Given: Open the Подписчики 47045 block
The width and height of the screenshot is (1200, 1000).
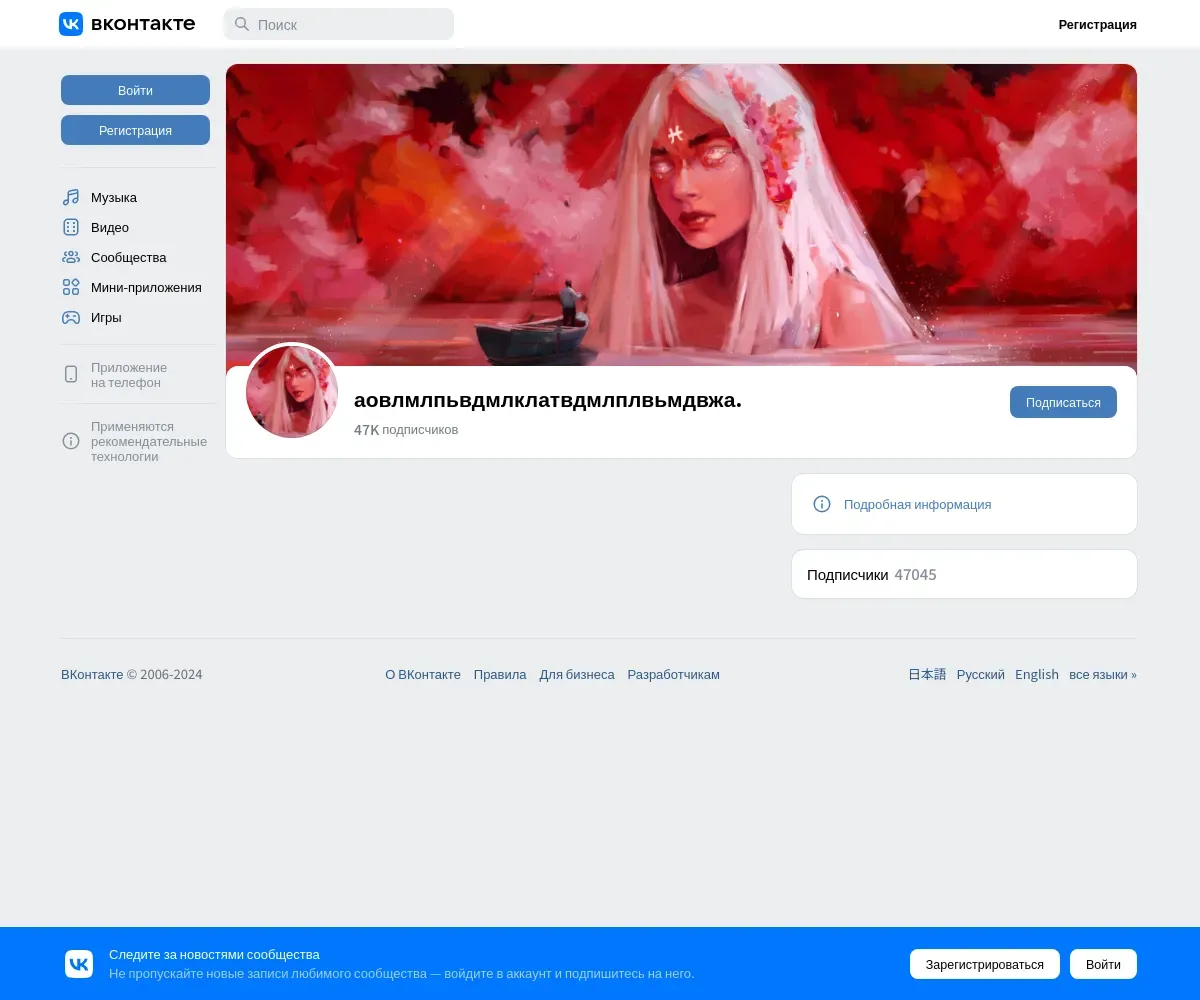Looking at the screenshot, I should coord(964,575).
